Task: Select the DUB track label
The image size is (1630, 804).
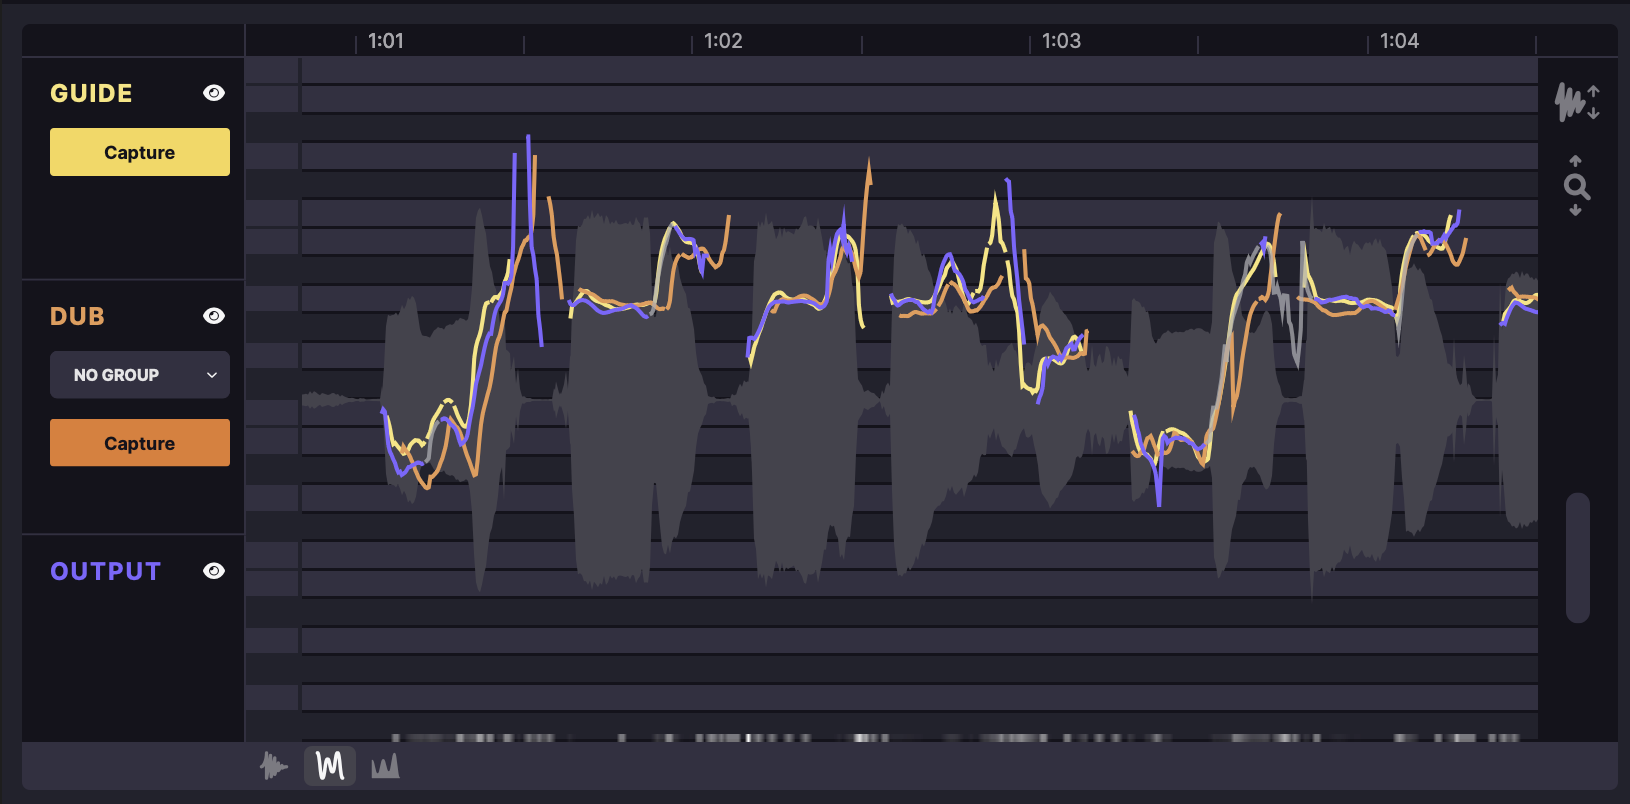Action: tap(77, 316)
